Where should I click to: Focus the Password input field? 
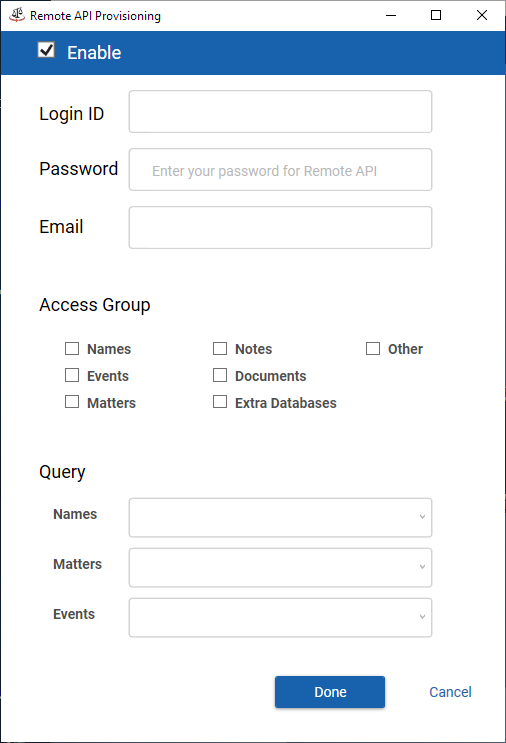click(x=280, y=170)
